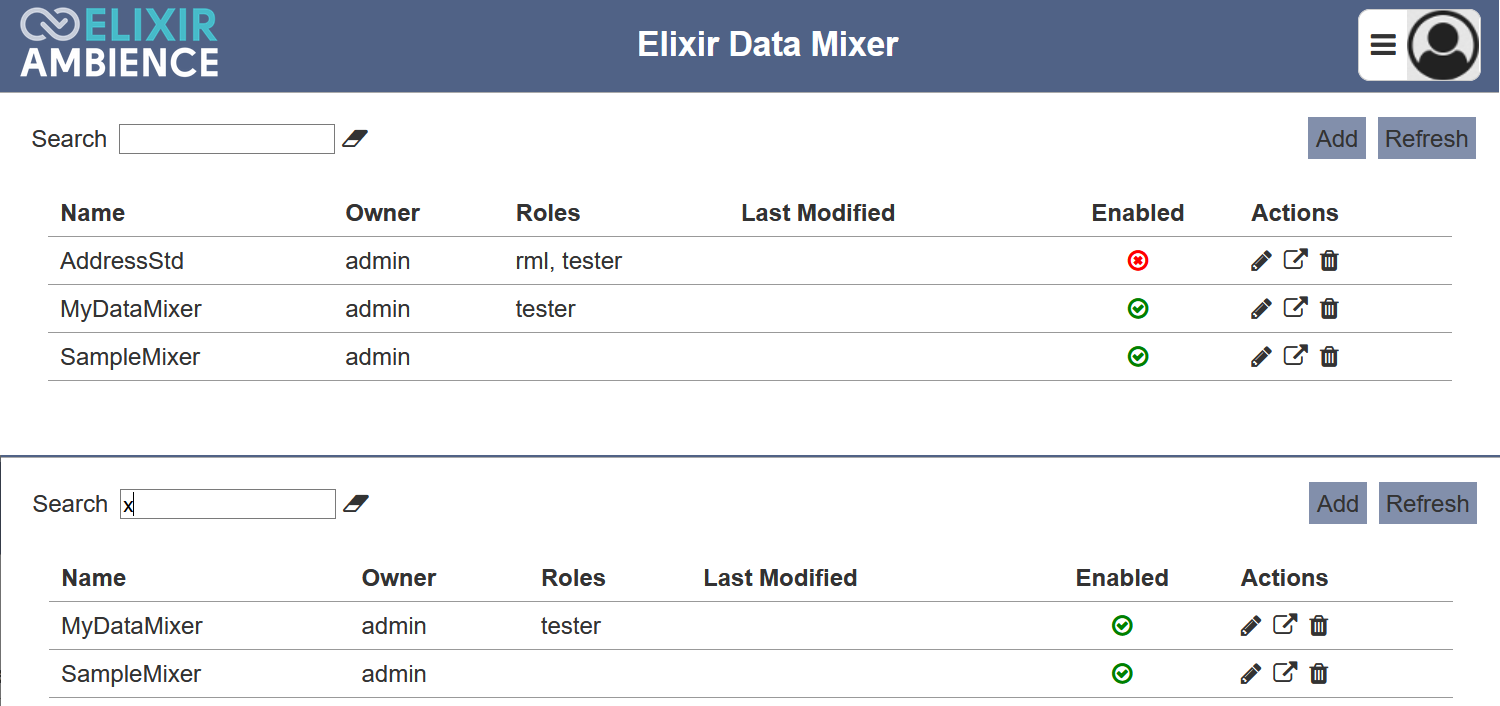Toggle MyDataMixer's enabled checkmark in the upper table

1138,309
